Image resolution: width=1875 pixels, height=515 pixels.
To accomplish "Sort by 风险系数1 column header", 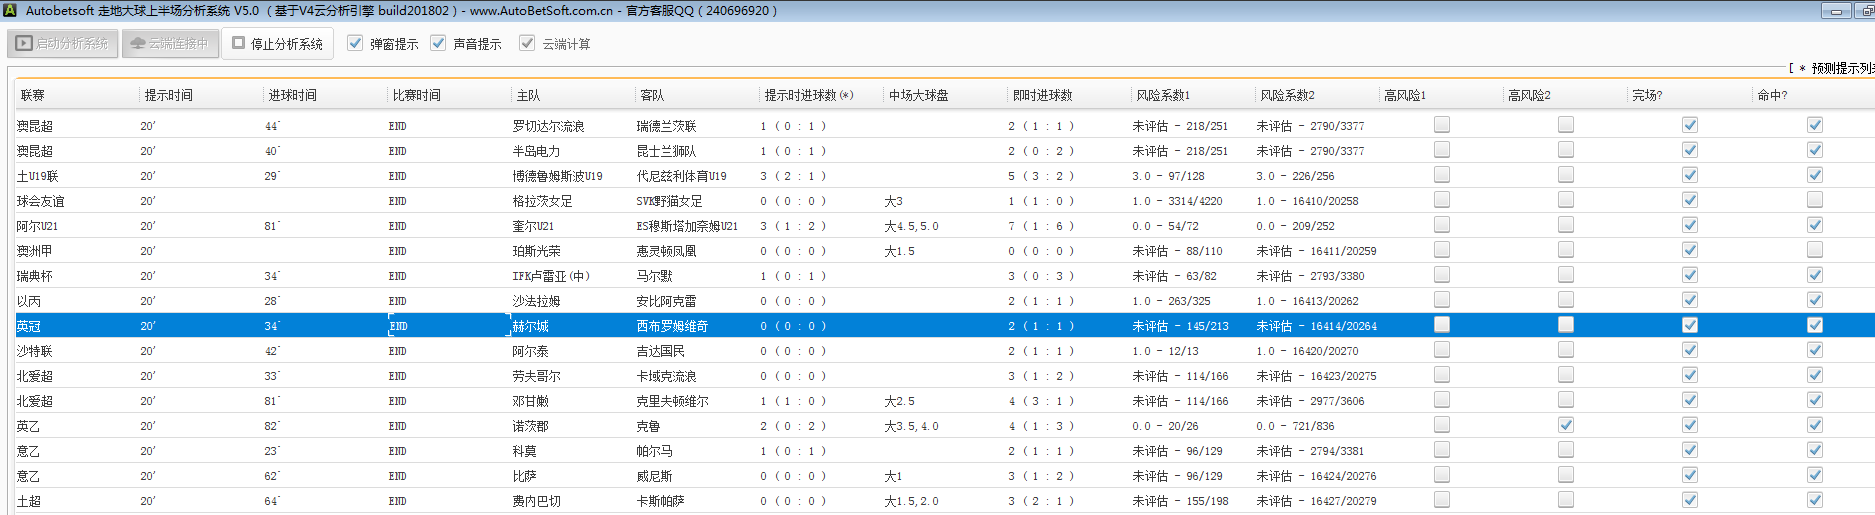I will tap(1163, 95).
